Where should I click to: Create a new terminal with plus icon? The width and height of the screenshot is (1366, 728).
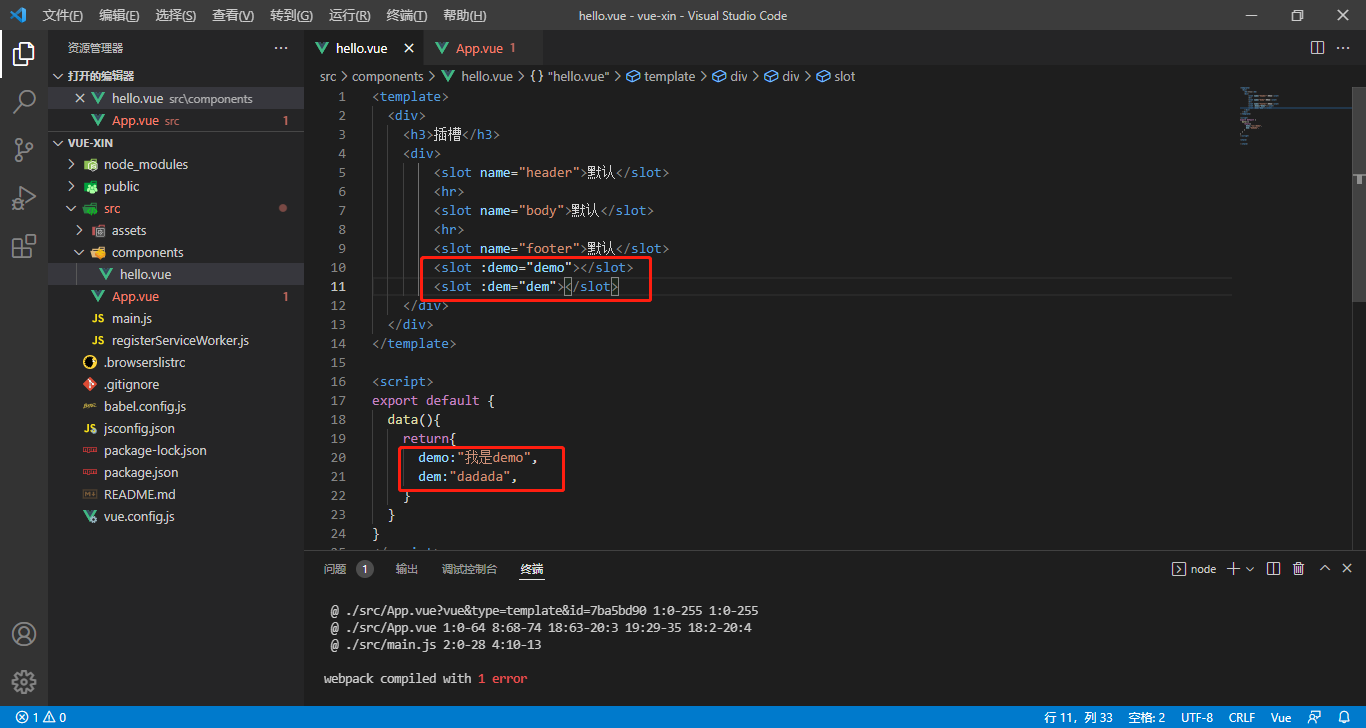pyautogui.click(x=1233, y=568)
